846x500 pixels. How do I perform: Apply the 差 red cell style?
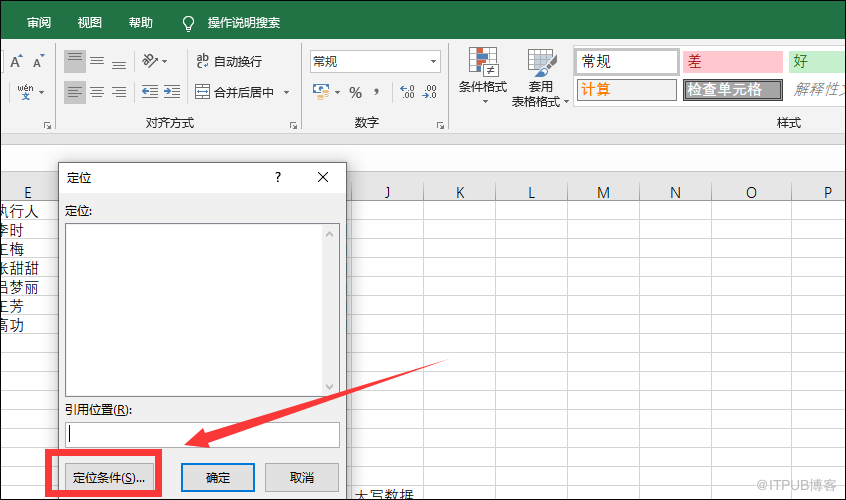(731, 61)
